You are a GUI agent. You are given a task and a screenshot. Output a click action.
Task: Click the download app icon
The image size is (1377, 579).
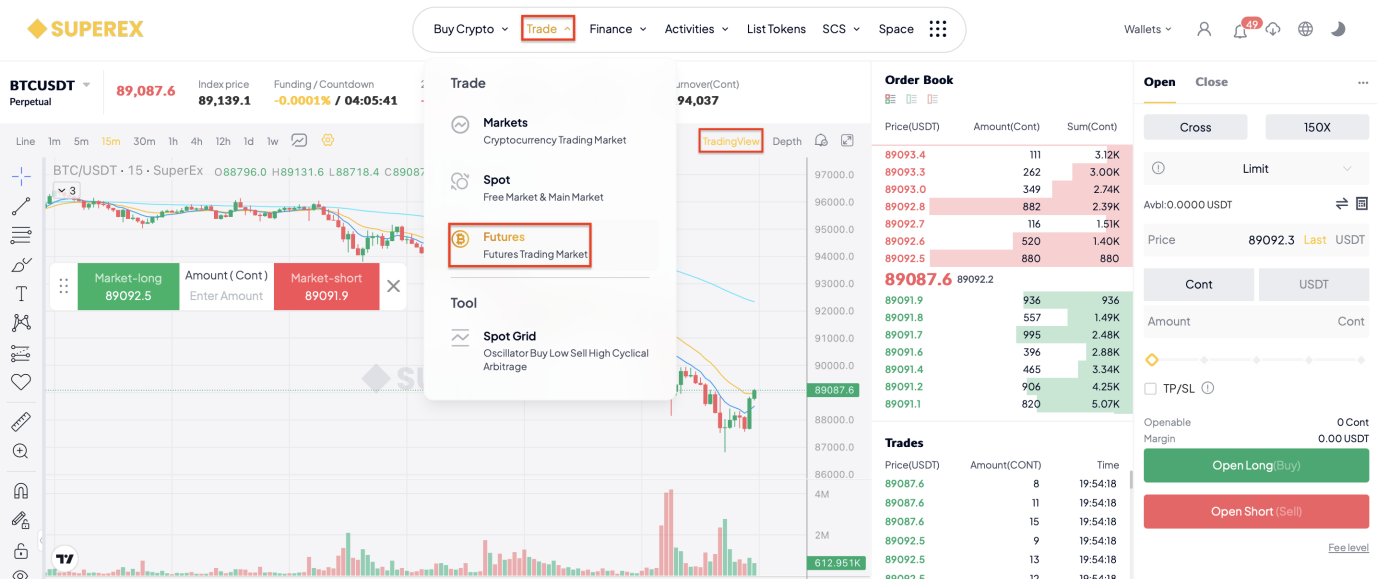[1273, 29]
